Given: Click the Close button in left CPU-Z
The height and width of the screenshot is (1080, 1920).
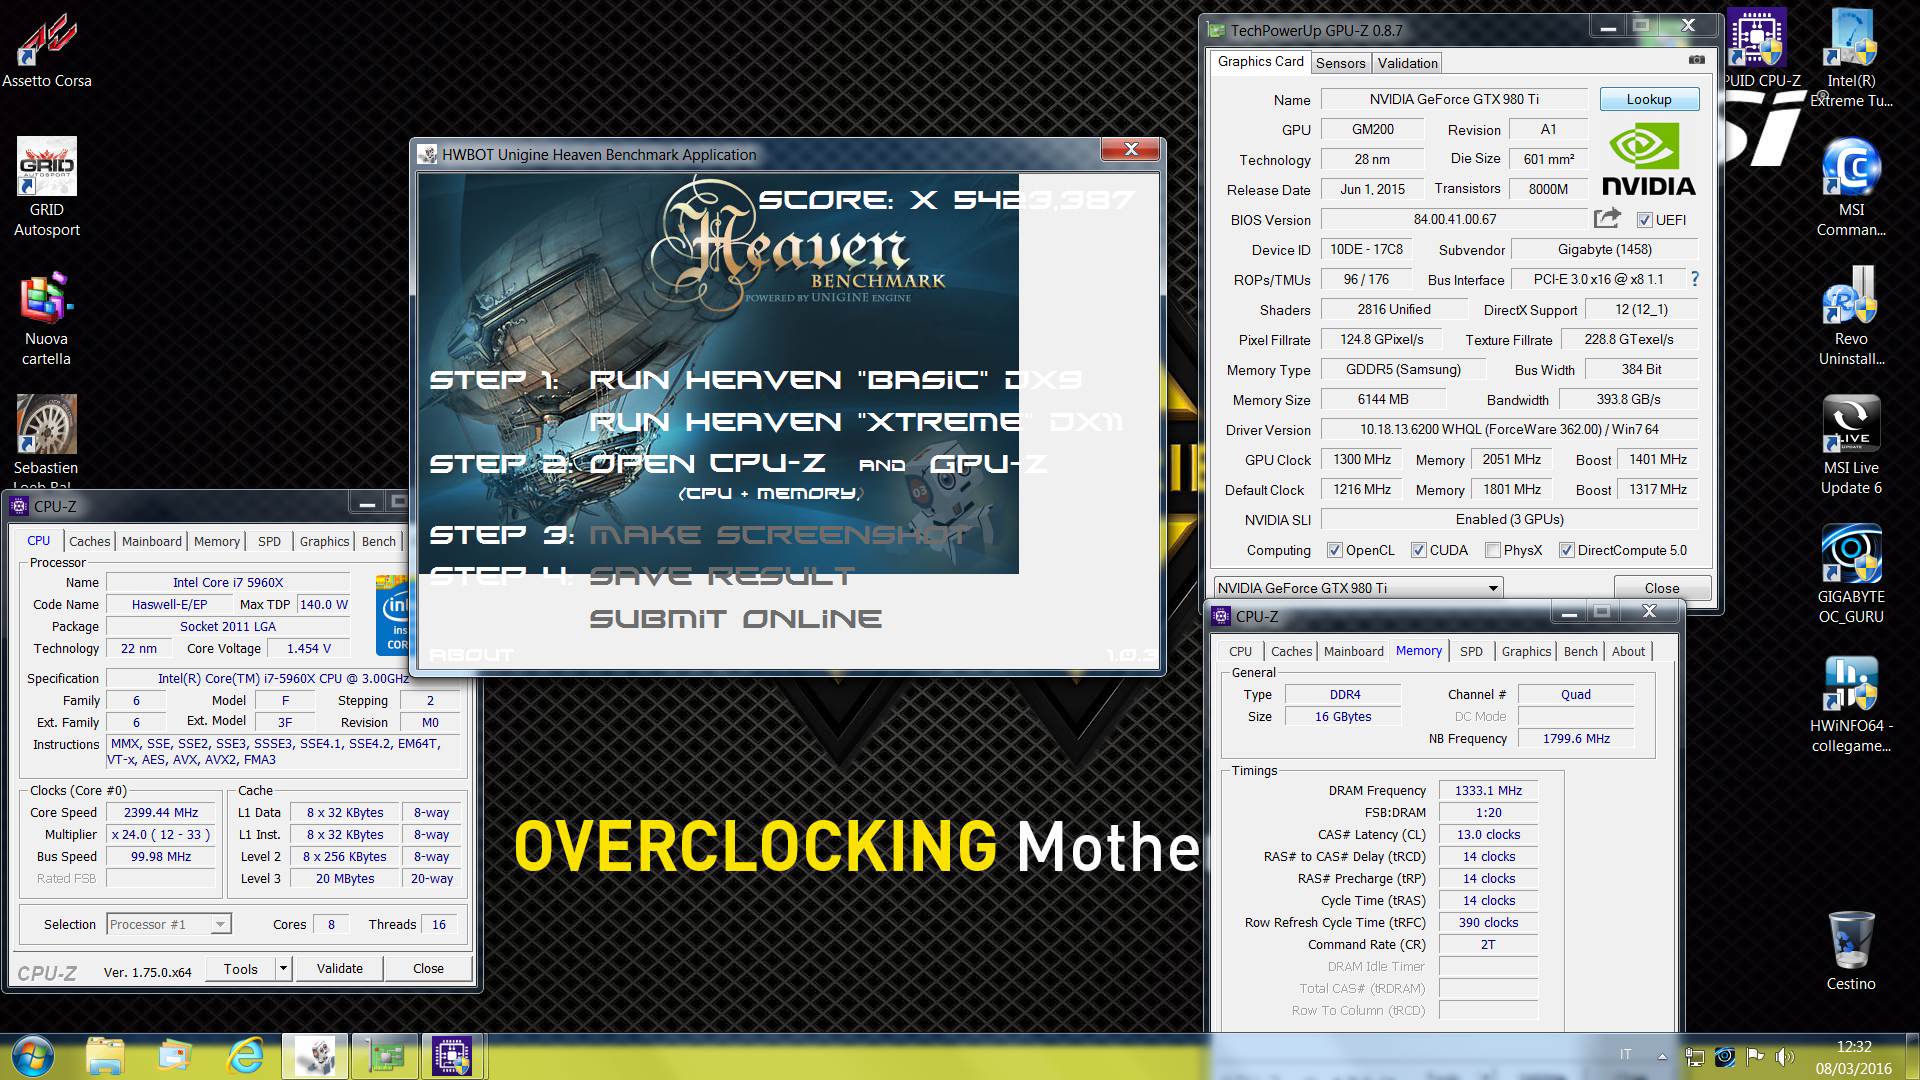Looking at the screenshot, I should (428, 968).
